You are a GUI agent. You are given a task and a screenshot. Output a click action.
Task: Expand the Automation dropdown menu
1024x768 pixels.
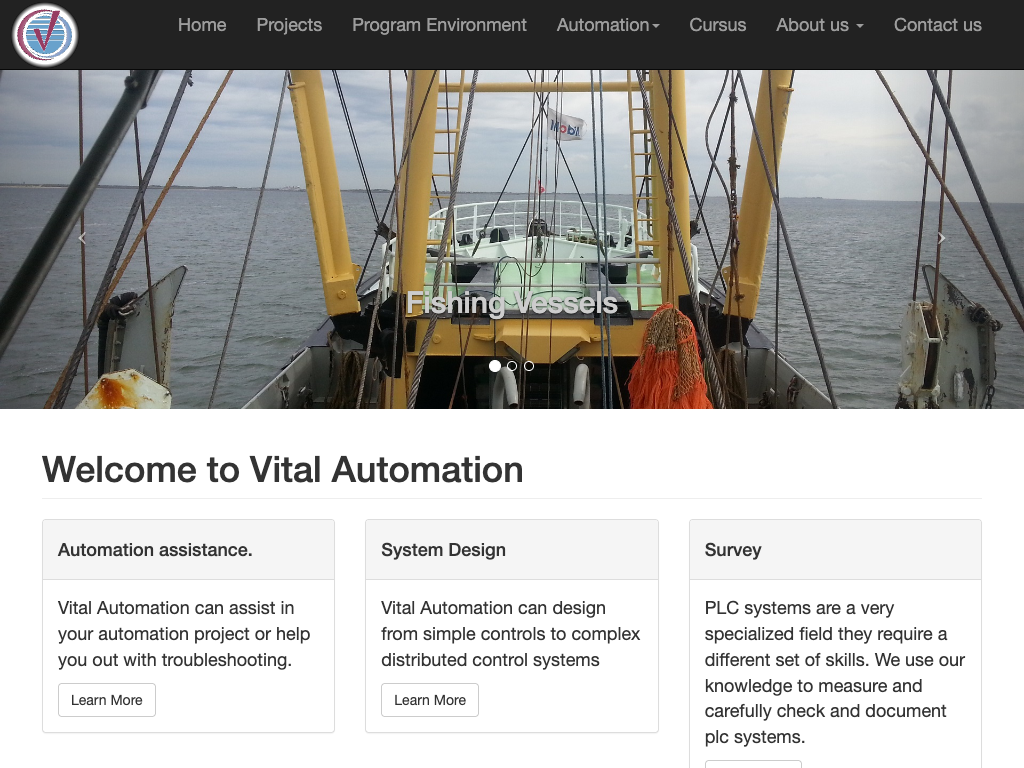point(608,25)
